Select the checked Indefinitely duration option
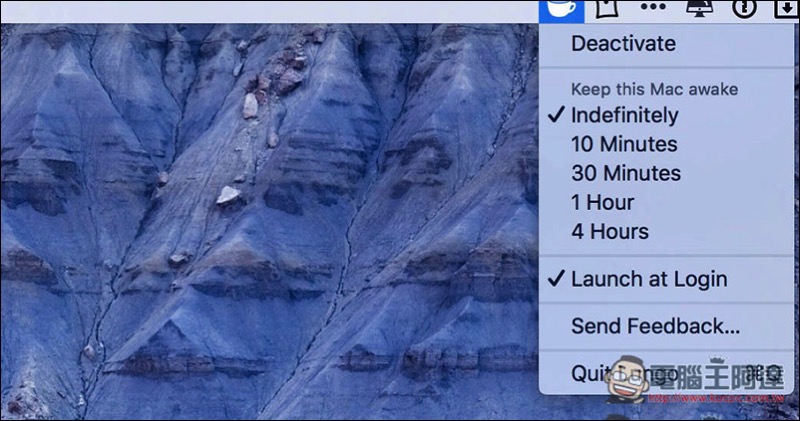The width and height of the screenshot is (800, 421). [x=624, y=115]
